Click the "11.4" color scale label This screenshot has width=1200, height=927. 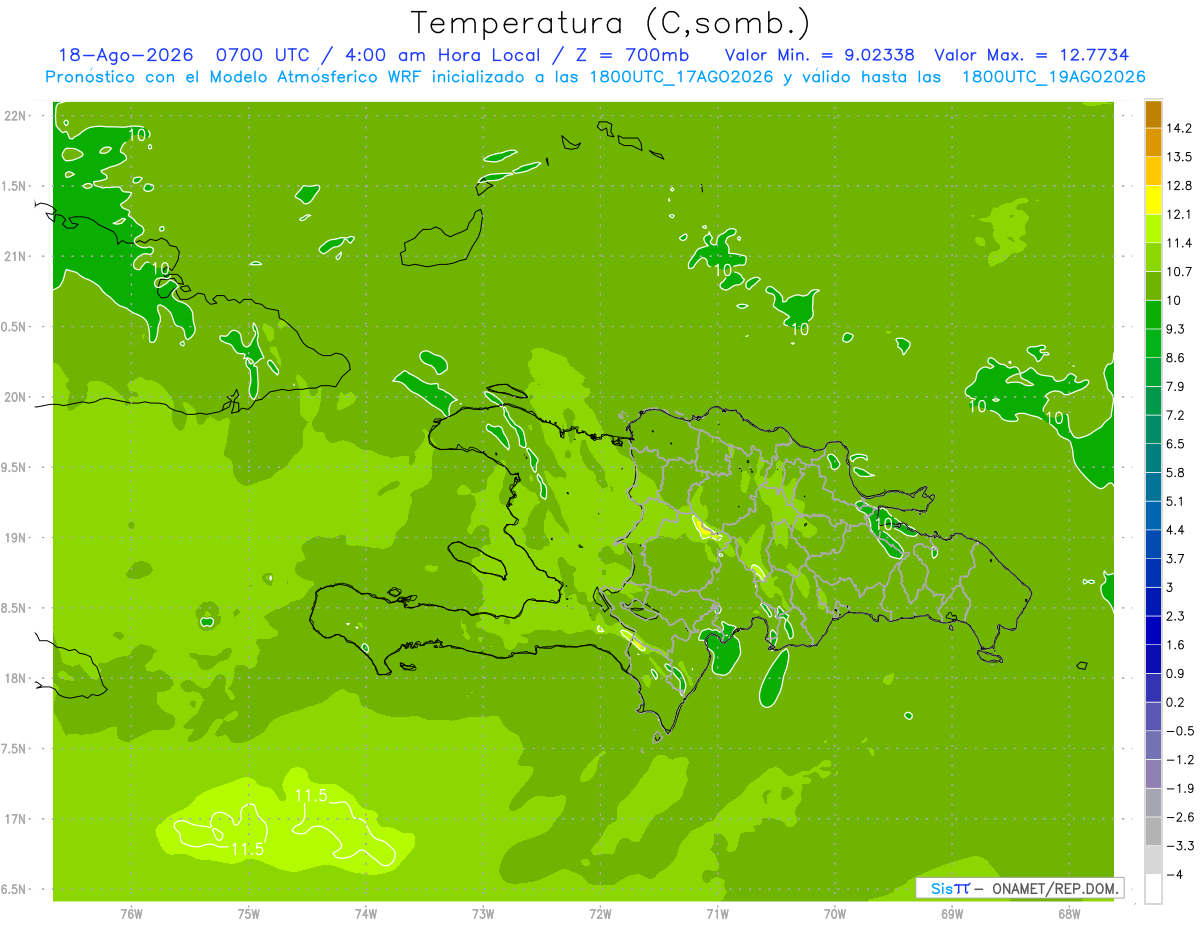point(1180,243)
